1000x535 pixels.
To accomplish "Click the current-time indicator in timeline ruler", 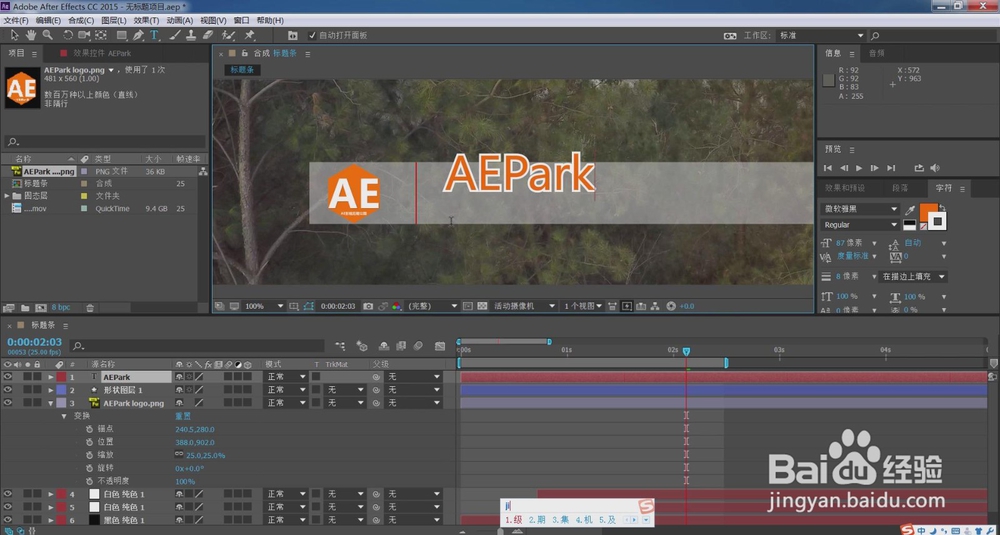I will (686, 351).
